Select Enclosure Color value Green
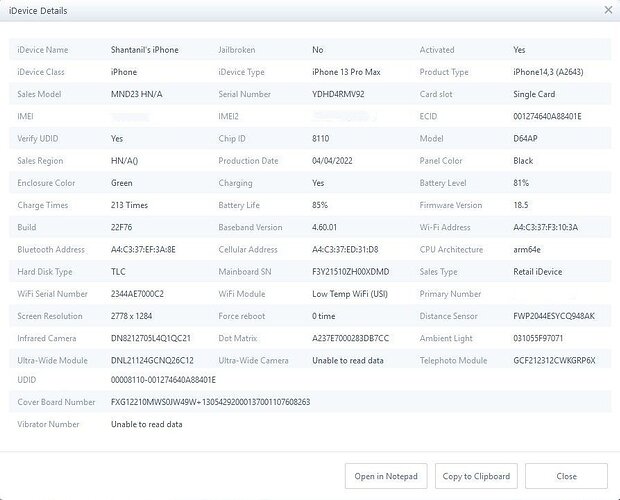The image size is (620, 500). pyautogui.click(x=121, y=183)
